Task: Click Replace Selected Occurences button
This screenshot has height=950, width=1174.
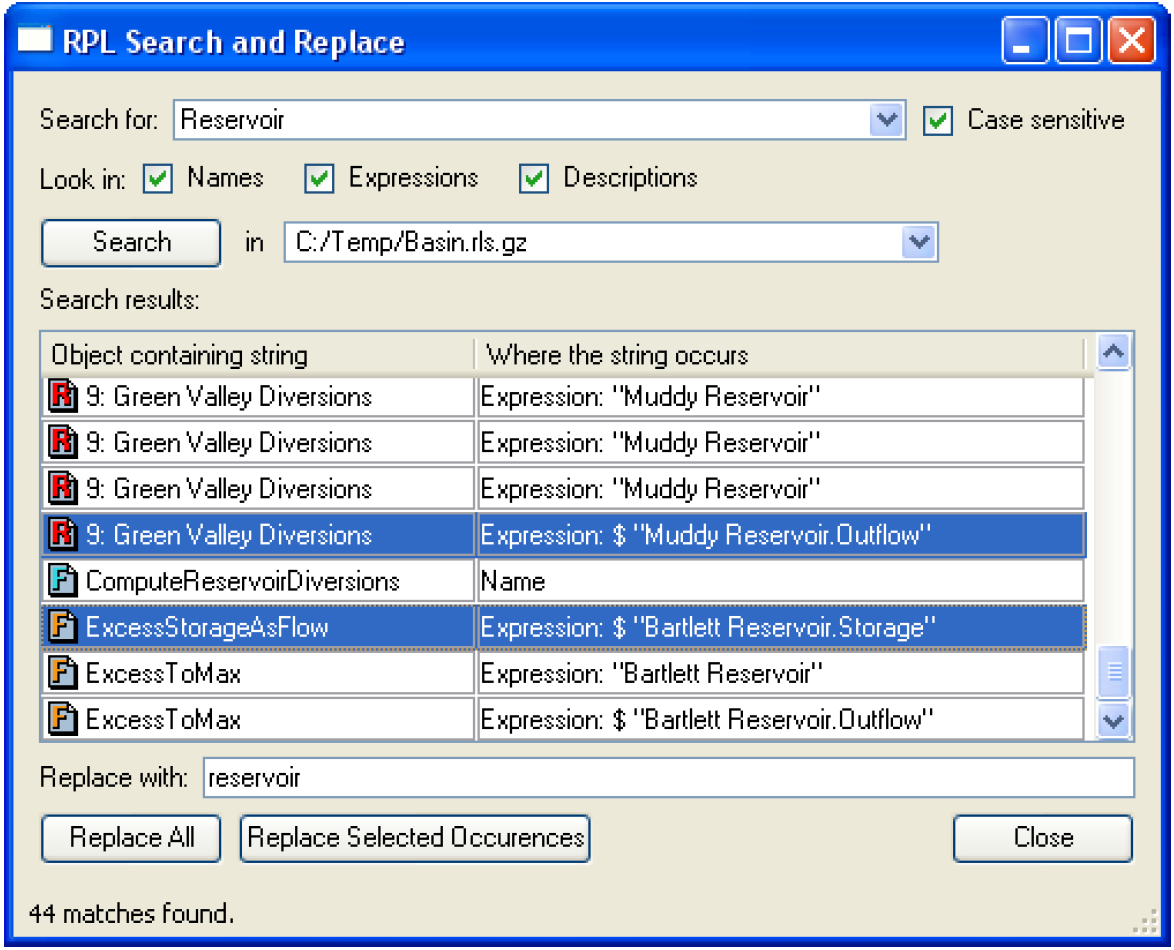Action: 415,838
